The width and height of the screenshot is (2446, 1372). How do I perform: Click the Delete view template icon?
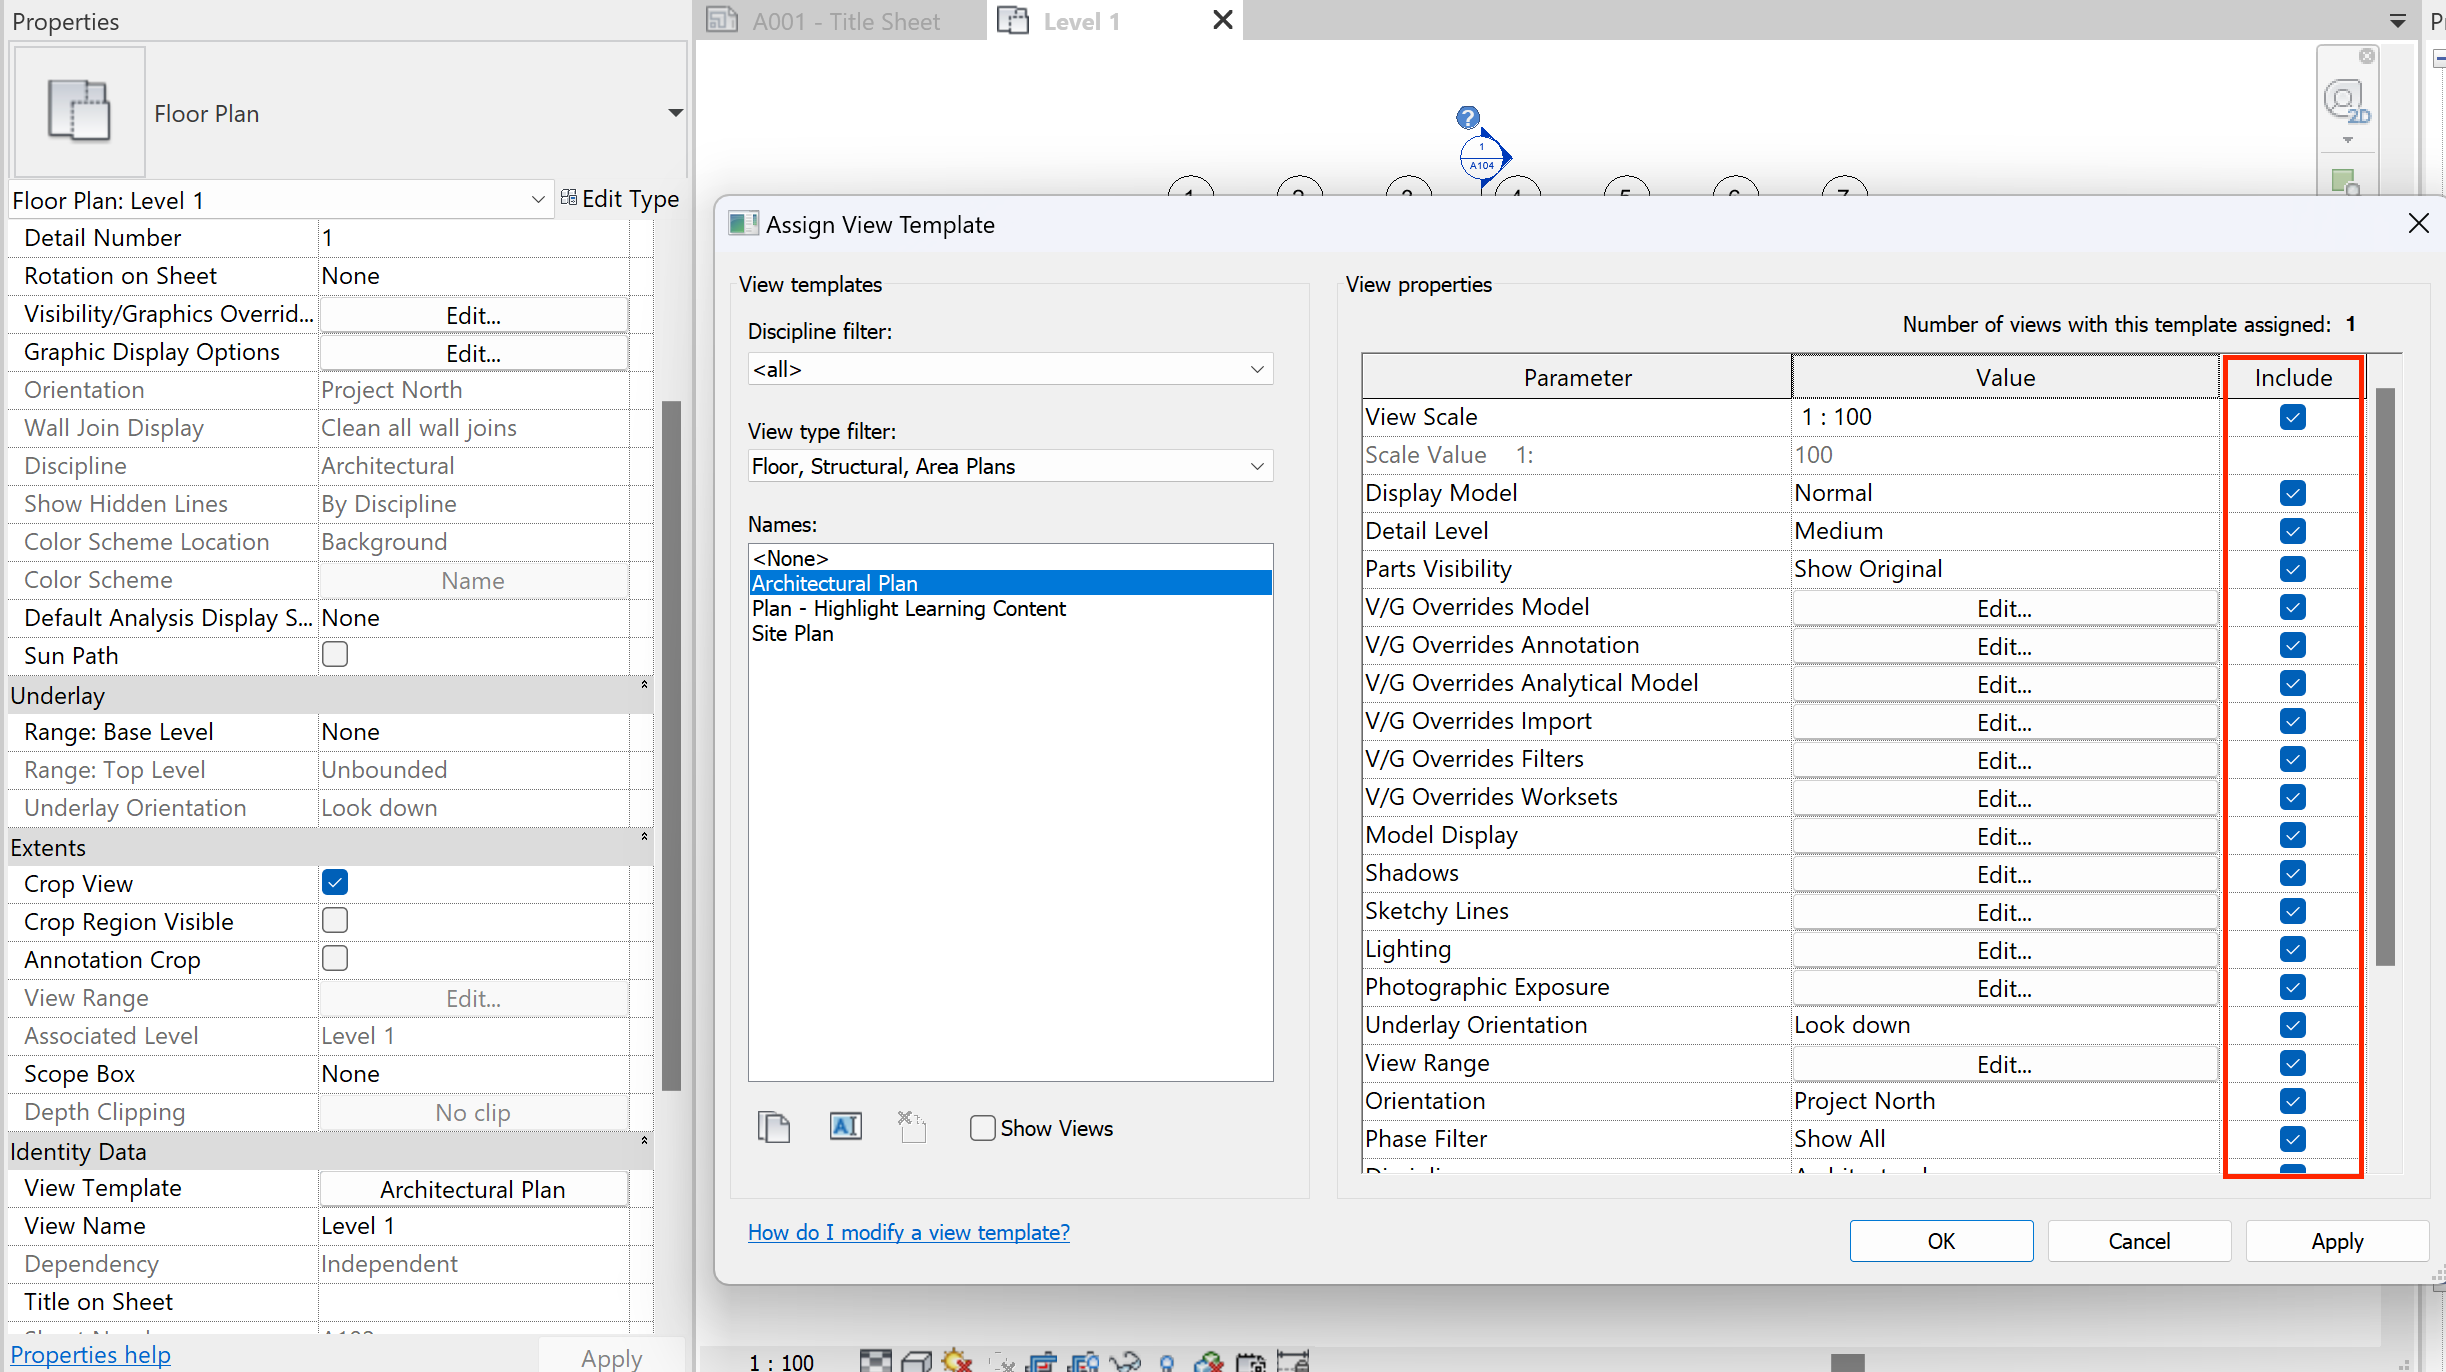coord(911,1127)
